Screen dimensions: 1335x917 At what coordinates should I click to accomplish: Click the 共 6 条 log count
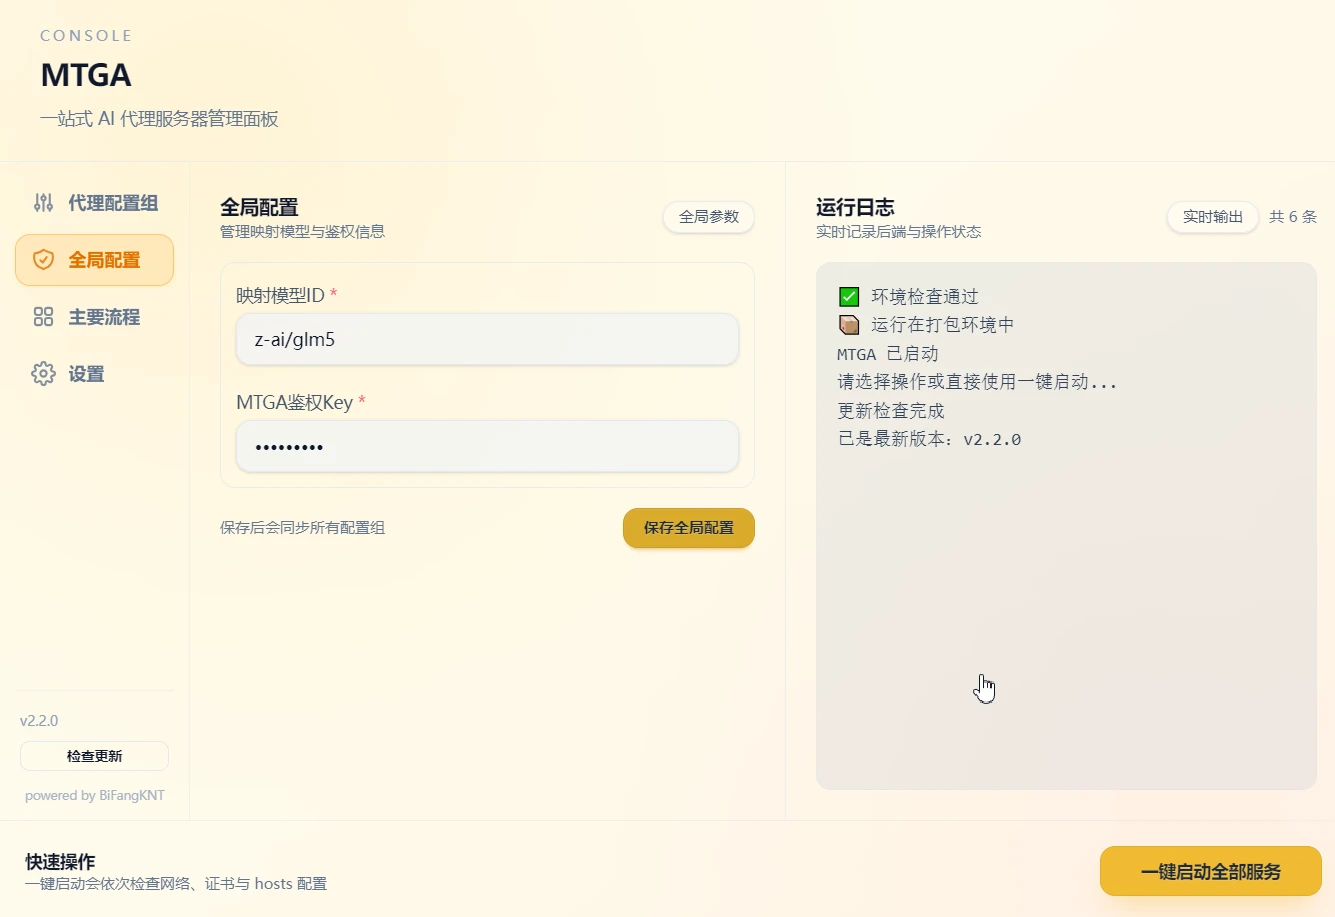tap(1292, 217)
